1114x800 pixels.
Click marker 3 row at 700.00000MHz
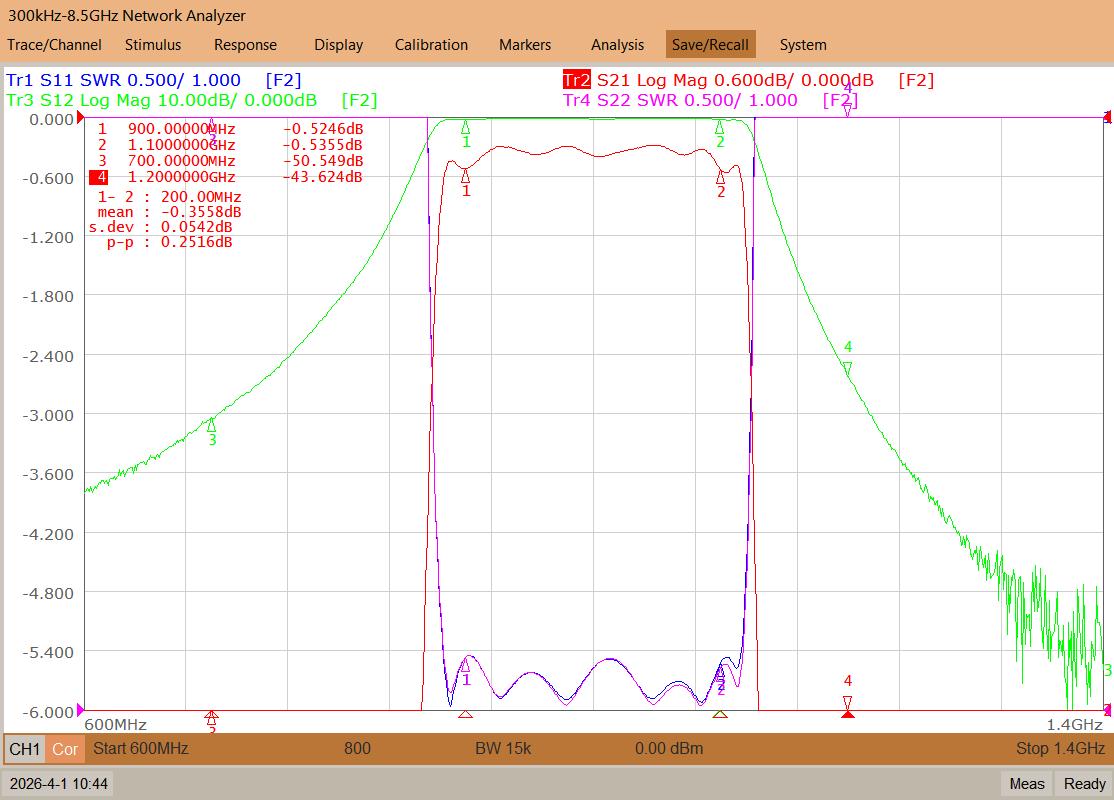[x=230, y=161]
